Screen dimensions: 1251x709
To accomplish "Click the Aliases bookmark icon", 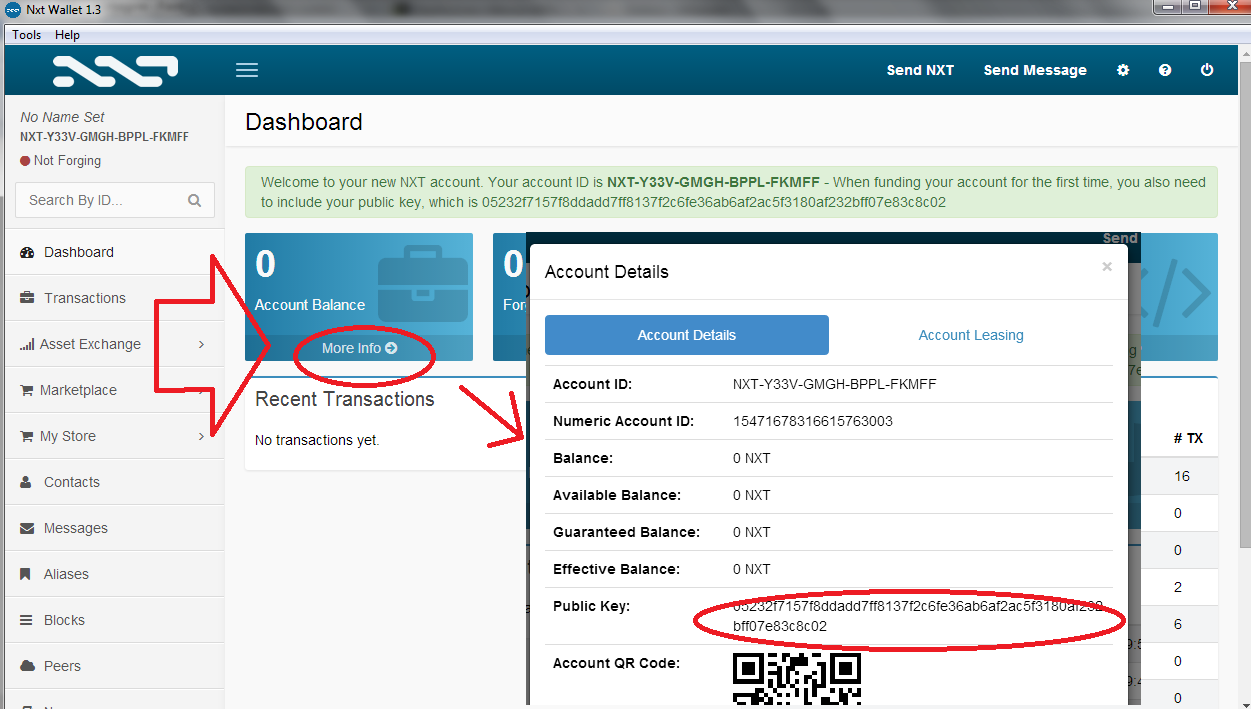I will click(x=25, y=574).
